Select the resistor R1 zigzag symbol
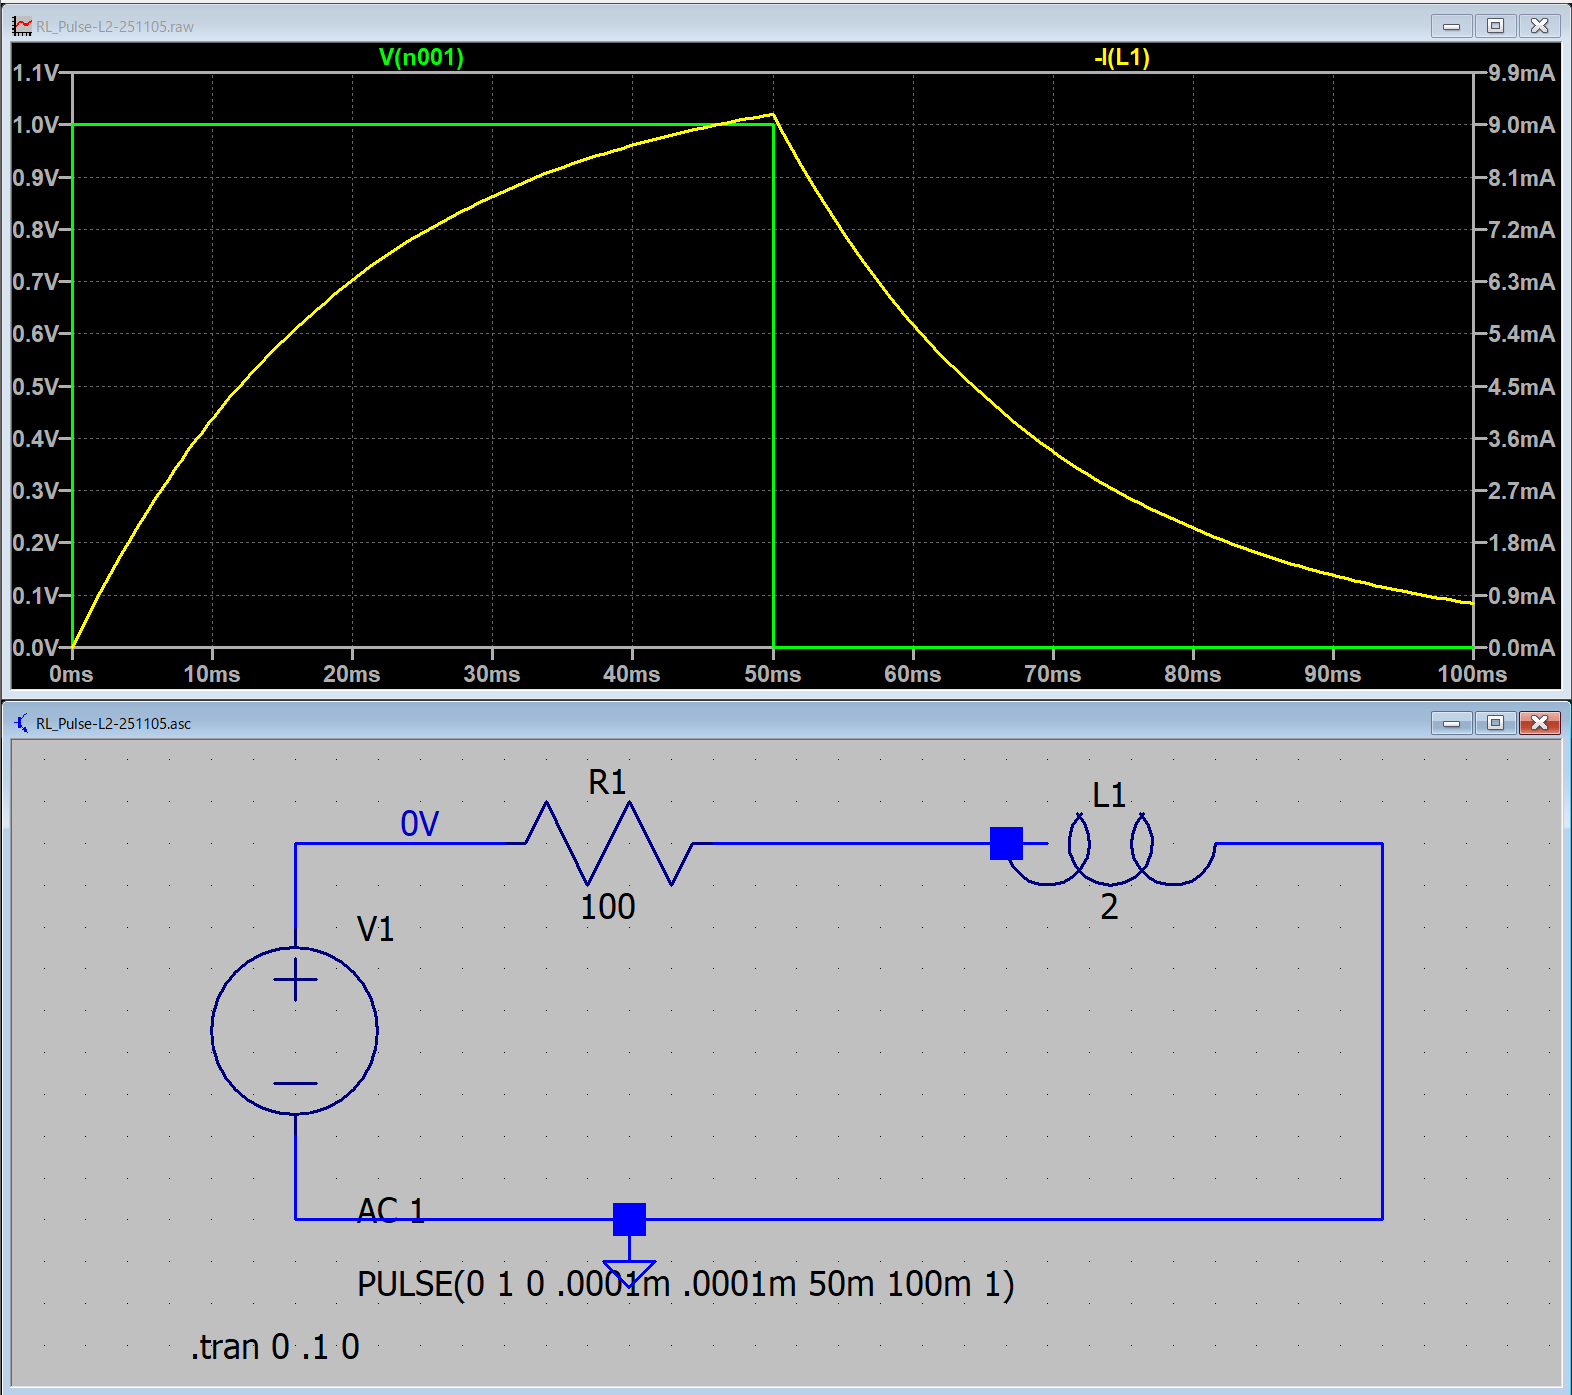The image size is (1572, 1395). 609,843
